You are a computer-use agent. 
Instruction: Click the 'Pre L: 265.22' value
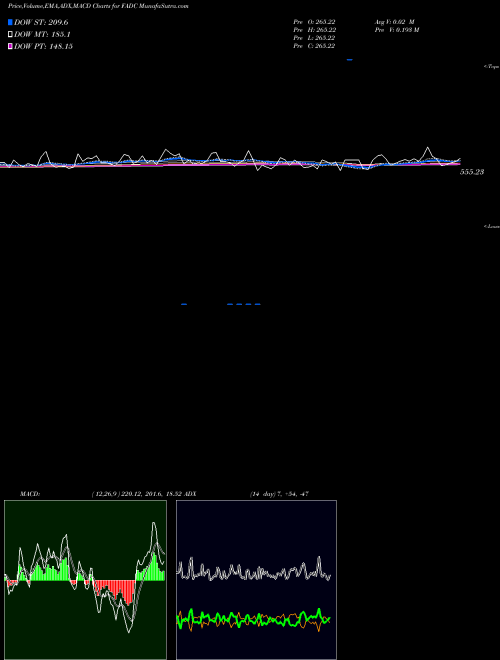(x=314, y=38)
